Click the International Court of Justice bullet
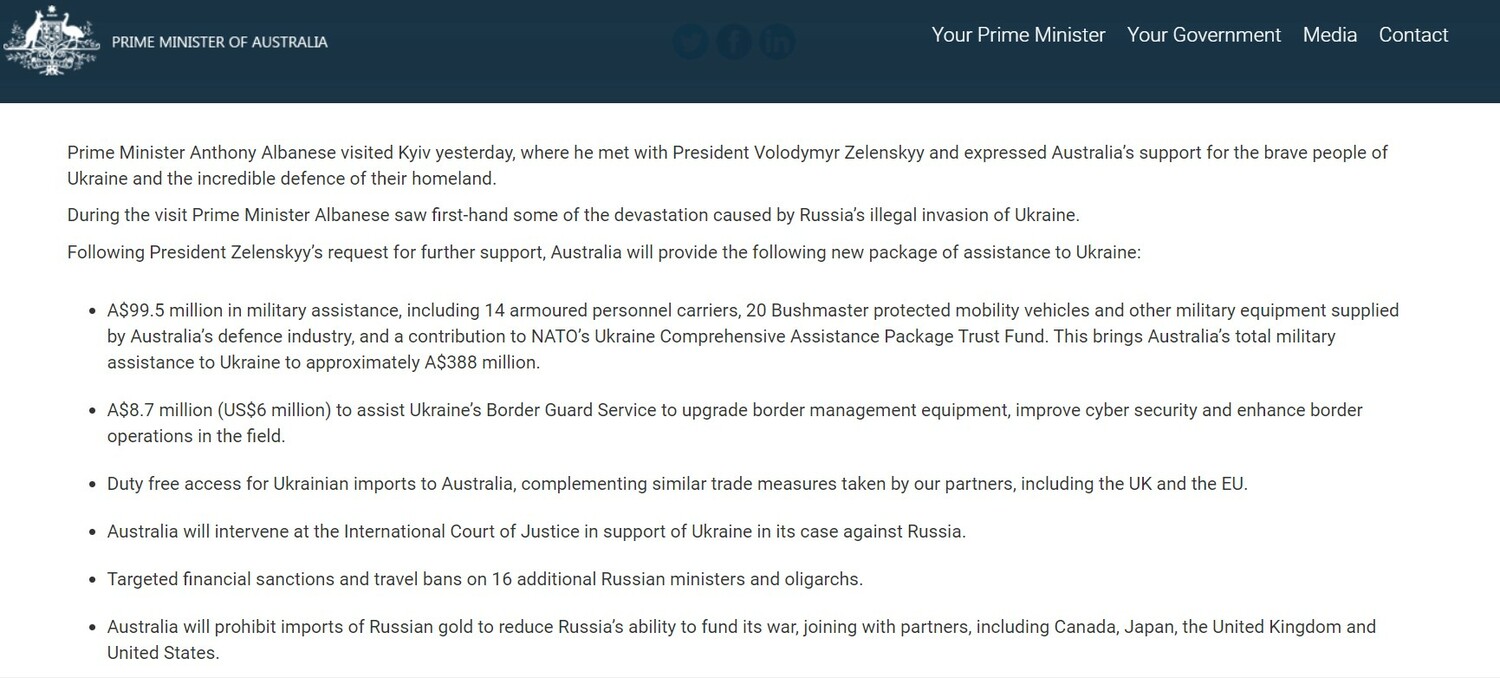1500x678 pixels. 536,532
